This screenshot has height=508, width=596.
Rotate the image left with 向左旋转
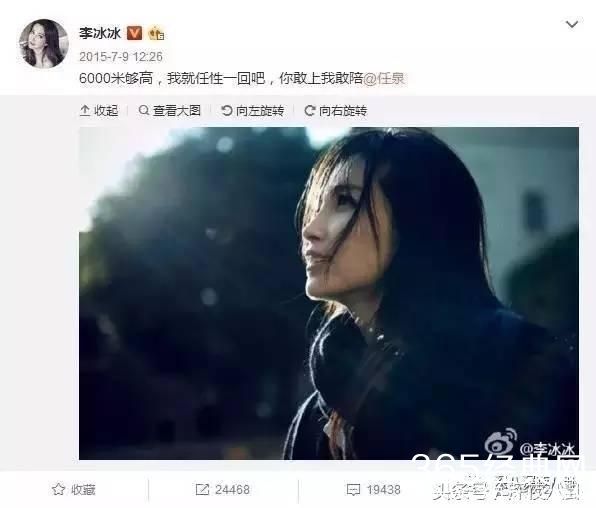click(x=252, y=111)
